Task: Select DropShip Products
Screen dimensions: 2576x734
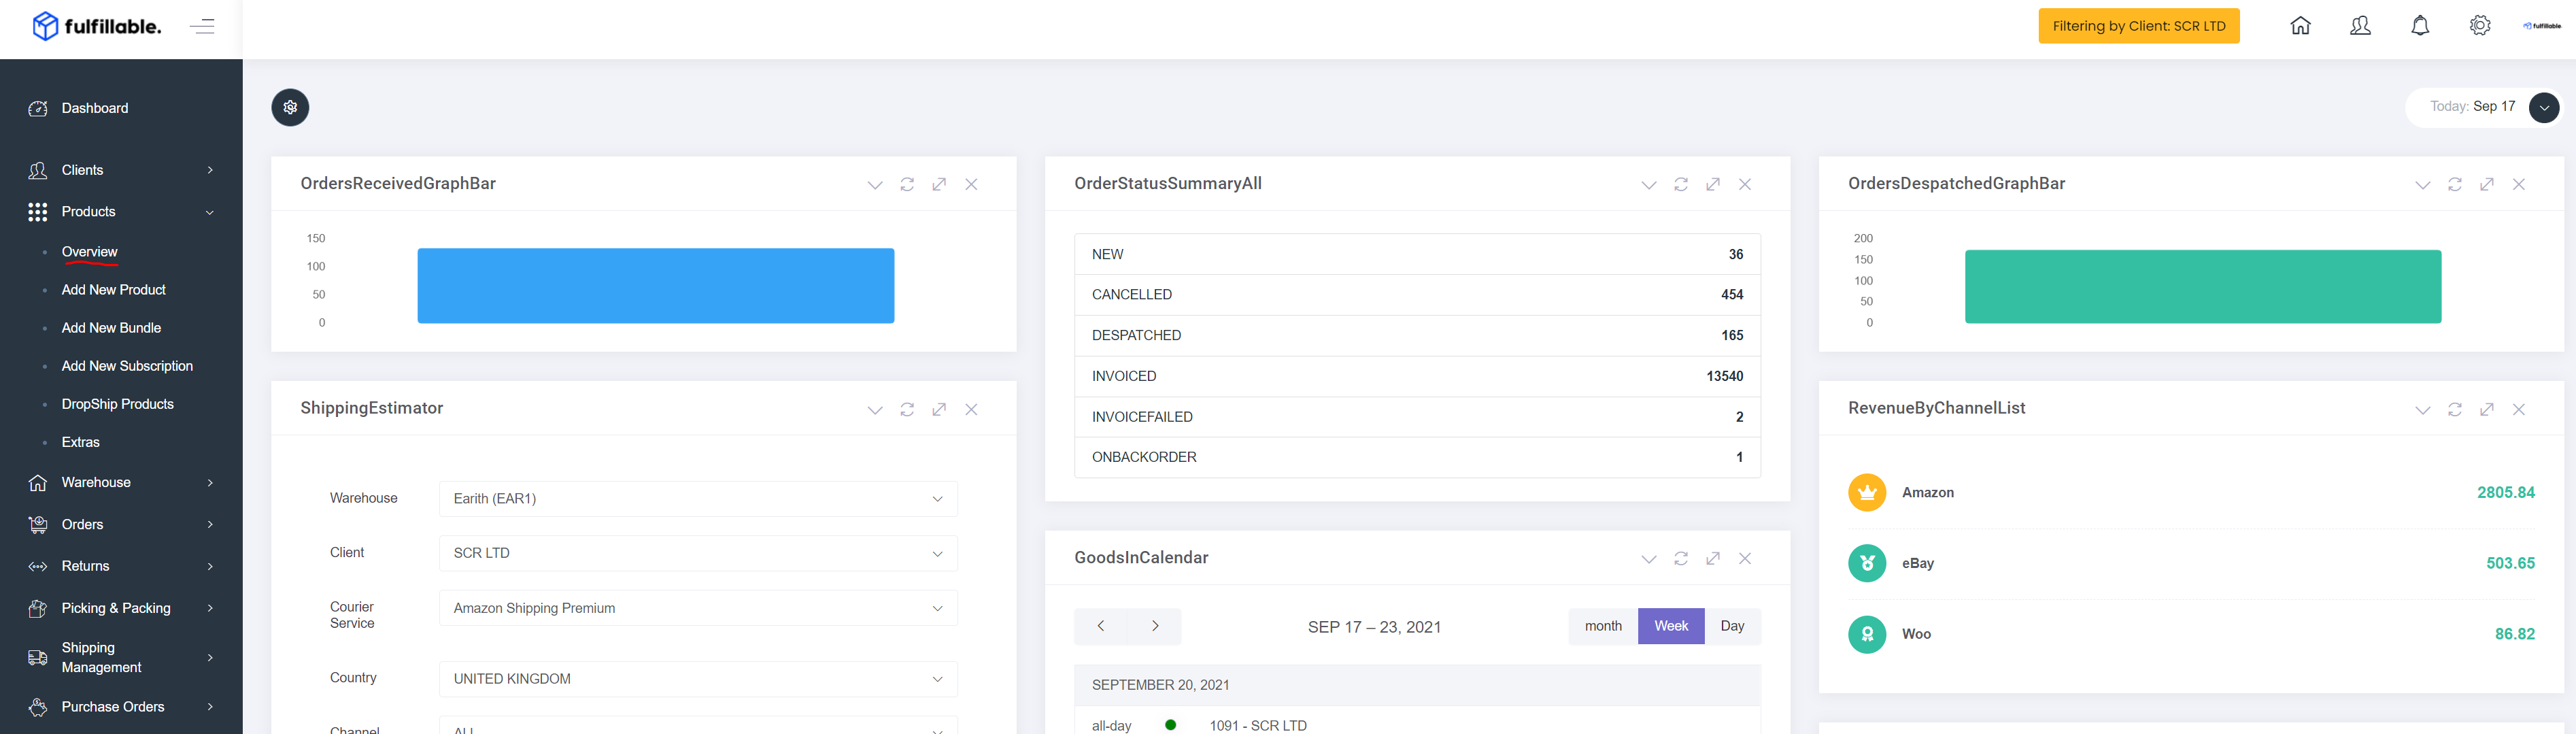Action: click(x=117, y=404)
